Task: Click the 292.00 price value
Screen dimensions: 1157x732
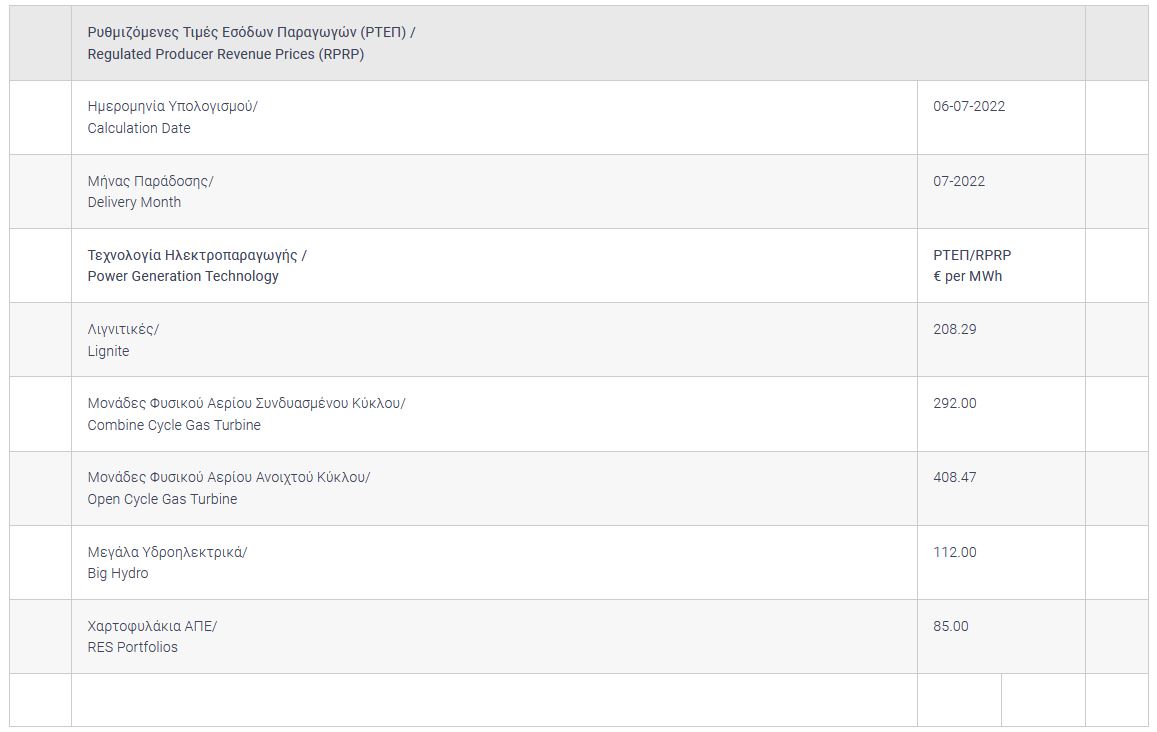Action: click(955, 403)
